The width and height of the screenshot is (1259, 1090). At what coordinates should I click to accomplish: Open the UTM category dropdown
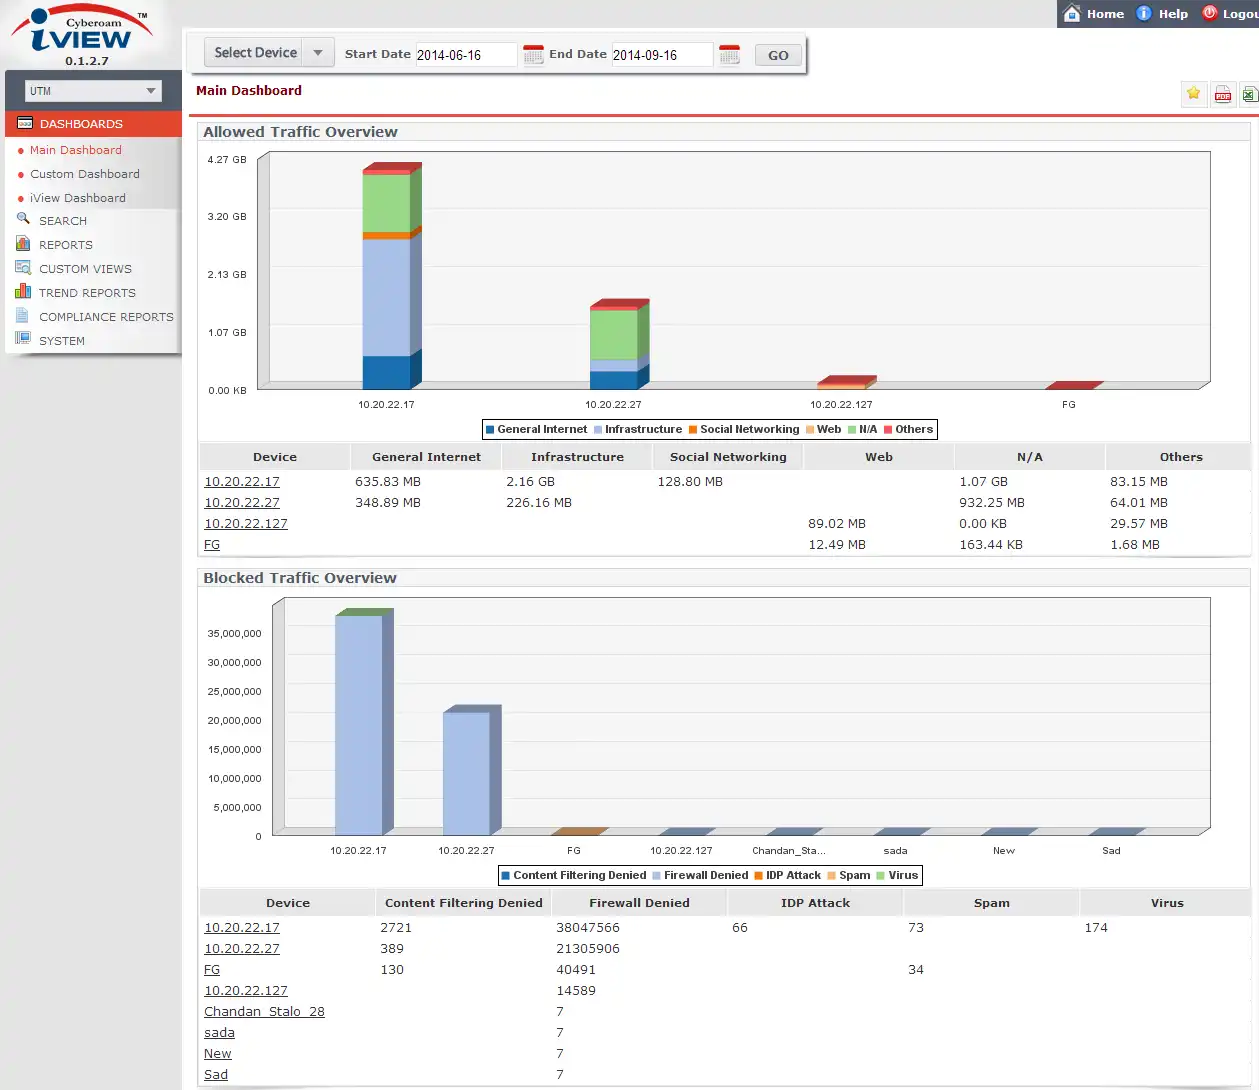coord(93,91)
